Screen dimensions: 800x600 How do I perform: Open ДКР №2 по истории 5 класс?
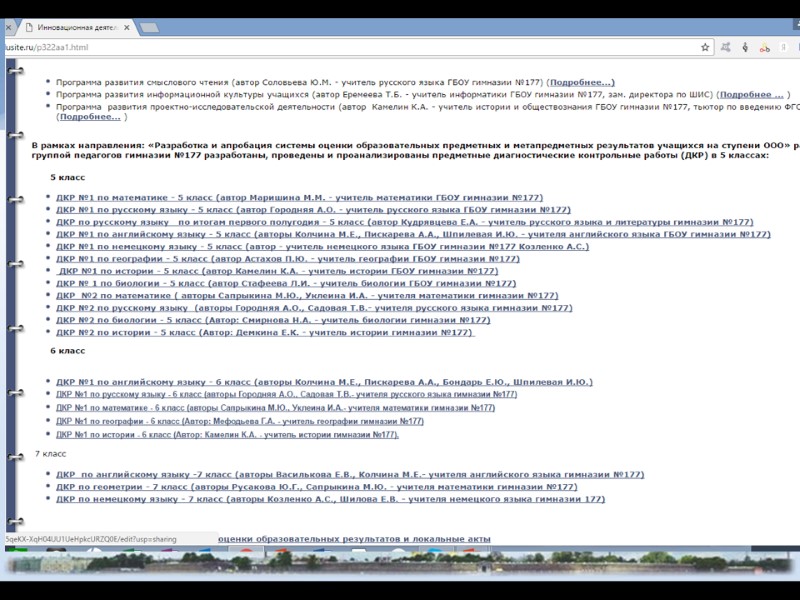tap(265, 332)
